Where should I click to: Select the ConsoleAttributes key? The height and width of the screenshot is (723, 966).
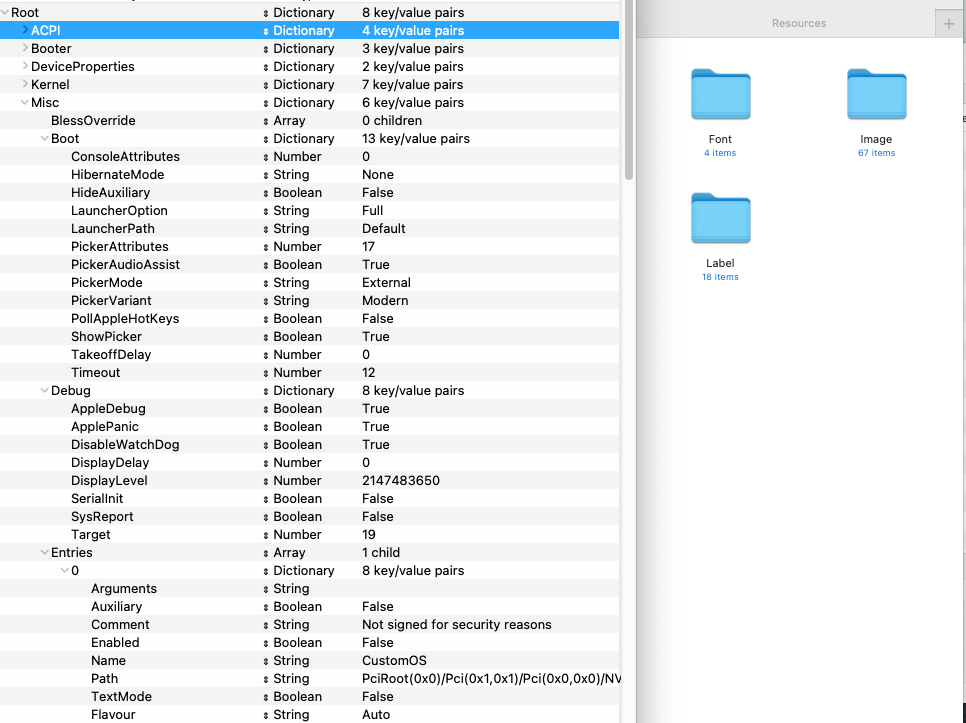[125, 156]
